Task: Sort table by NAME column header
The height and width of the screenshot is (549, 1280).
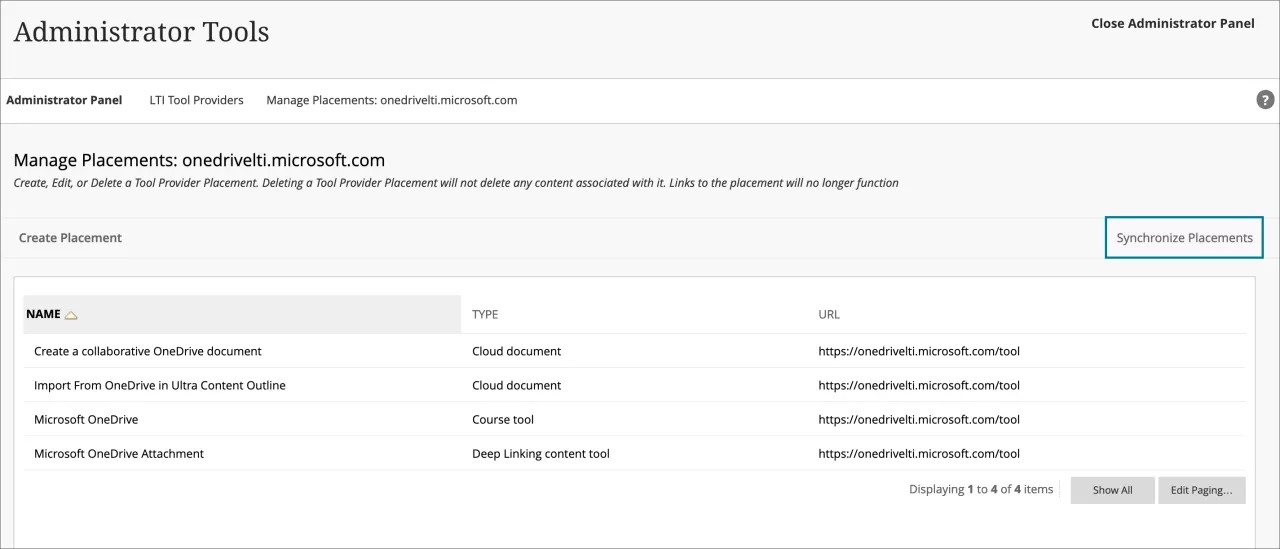Action: point(43,314)
